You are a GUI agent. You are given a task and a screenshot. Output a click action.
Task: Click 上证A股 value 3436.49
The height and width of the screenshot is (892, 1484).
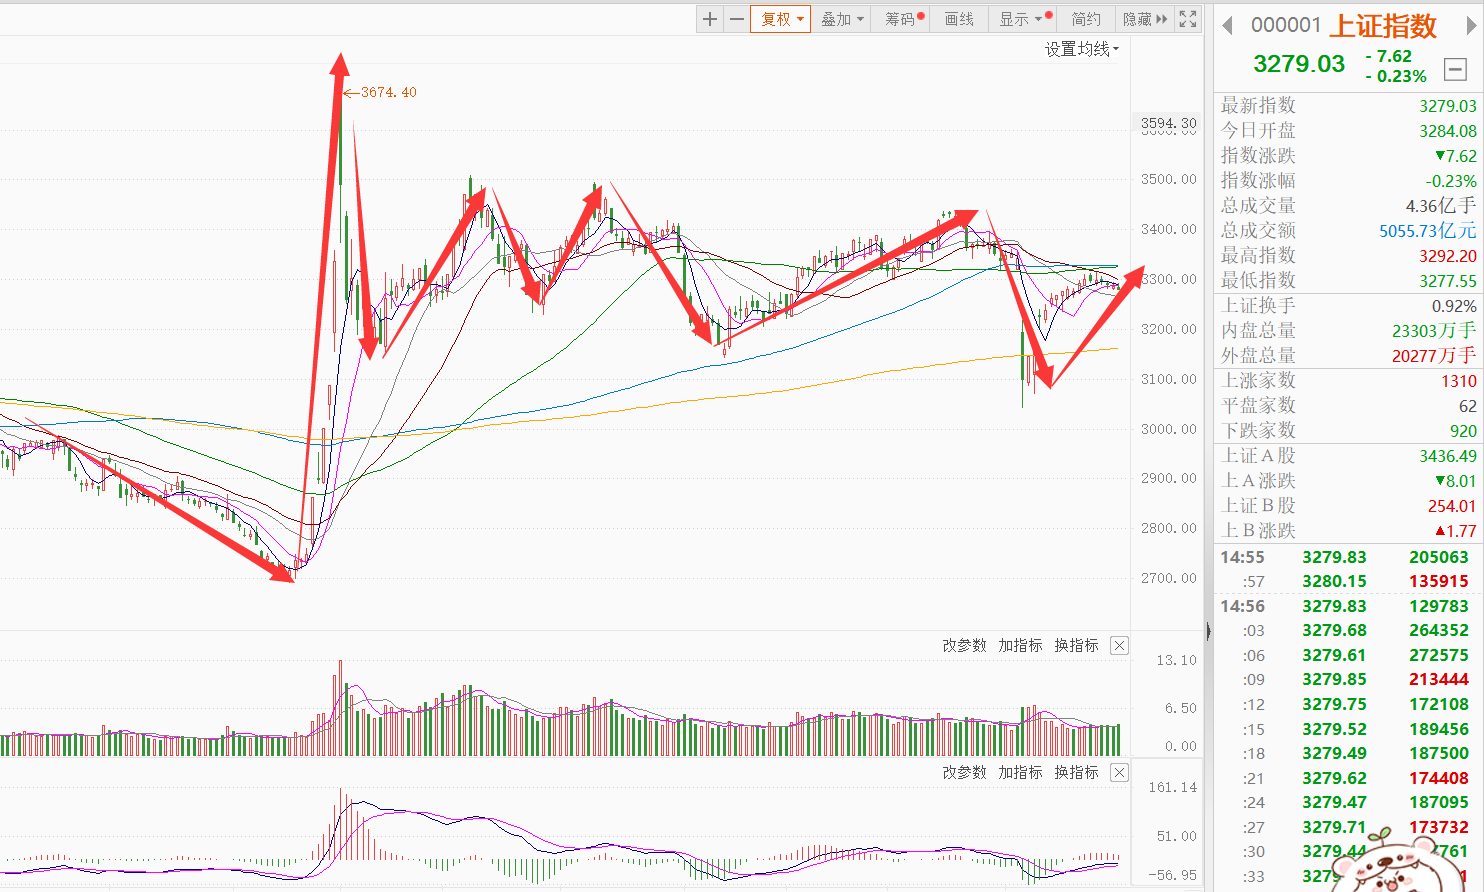(x=1447, y=456)
